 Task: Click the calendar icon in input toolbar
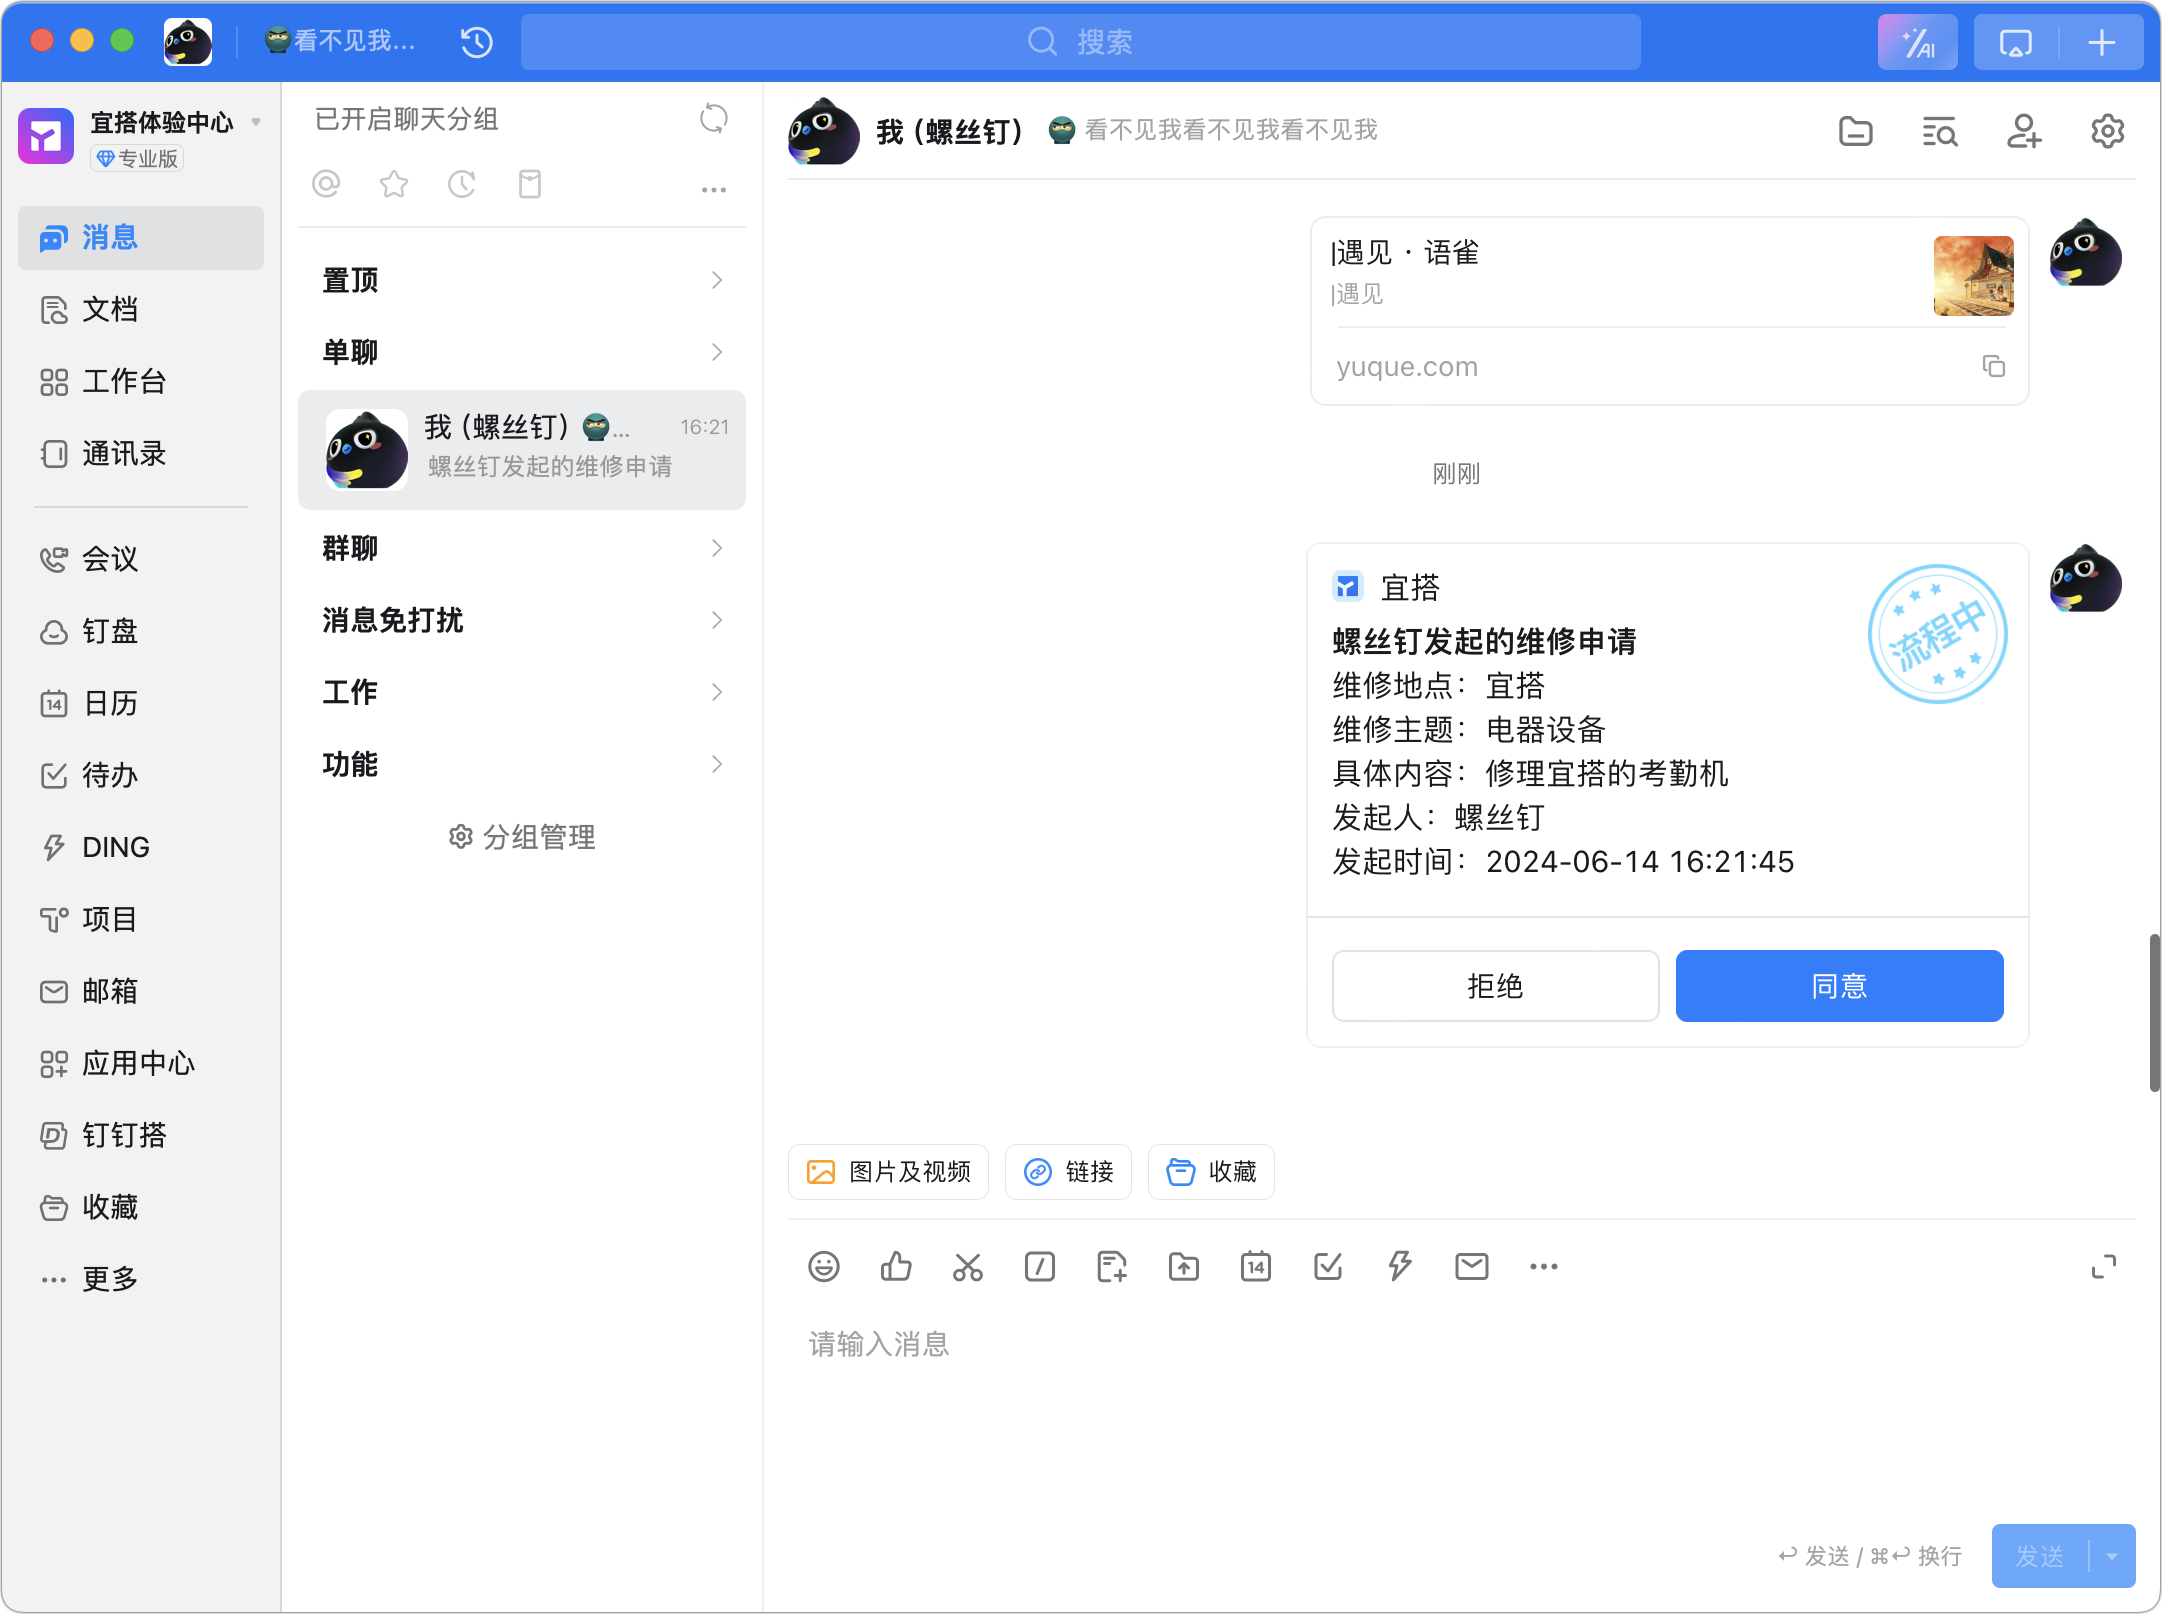coord(1256,1267)
